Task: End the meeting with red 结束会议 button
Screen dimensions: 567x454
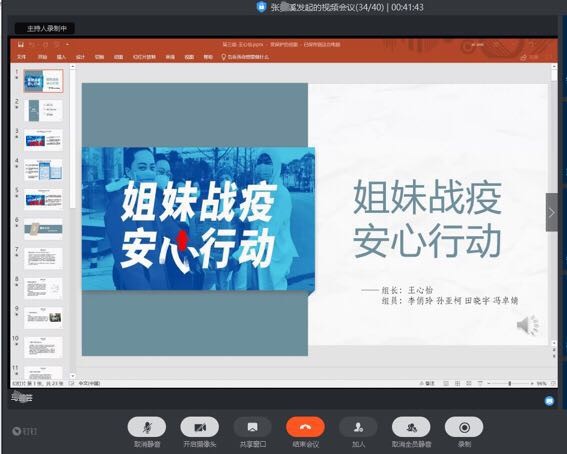Action: (x=305, y=427)
